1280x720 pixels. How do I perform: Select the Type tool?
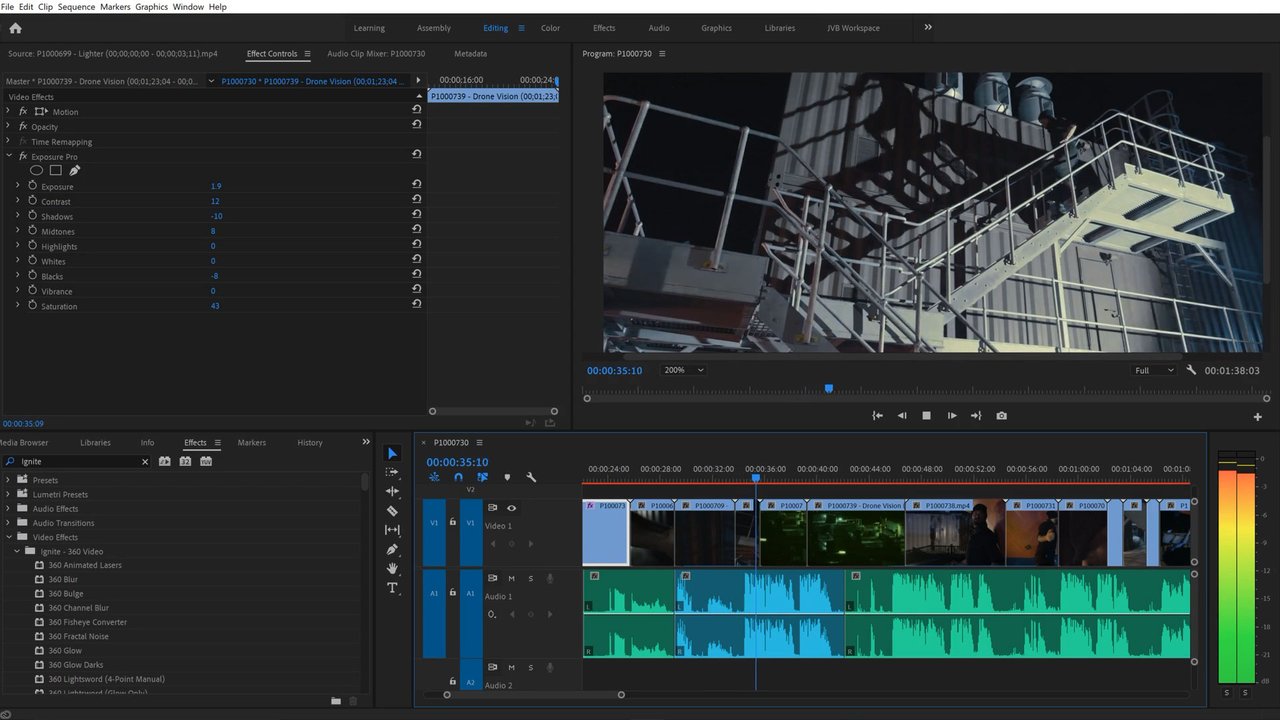pyautogui.click(x=392, y=588)
